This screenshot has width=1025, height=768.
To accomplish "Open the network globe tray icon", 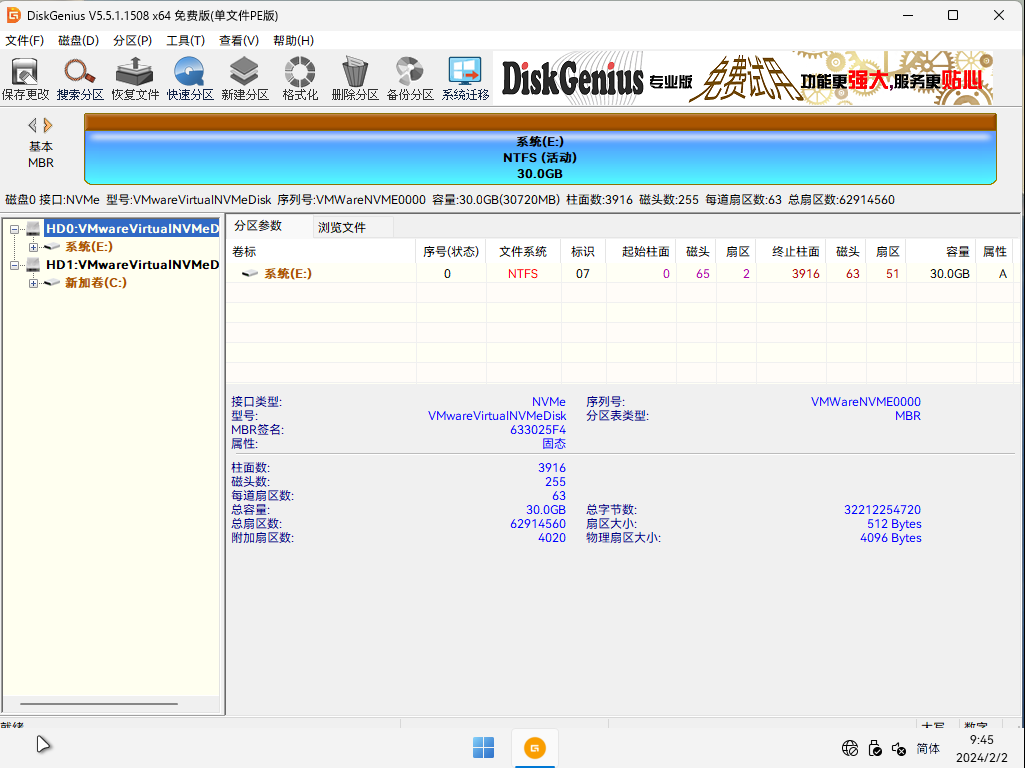I will (850, 748).
